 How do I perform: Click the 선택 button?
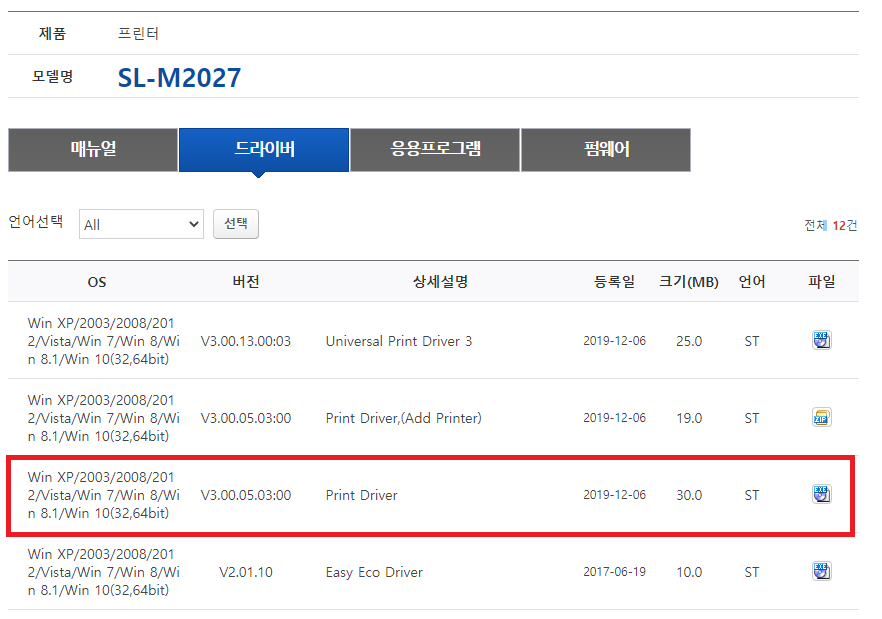click(236, 224)
